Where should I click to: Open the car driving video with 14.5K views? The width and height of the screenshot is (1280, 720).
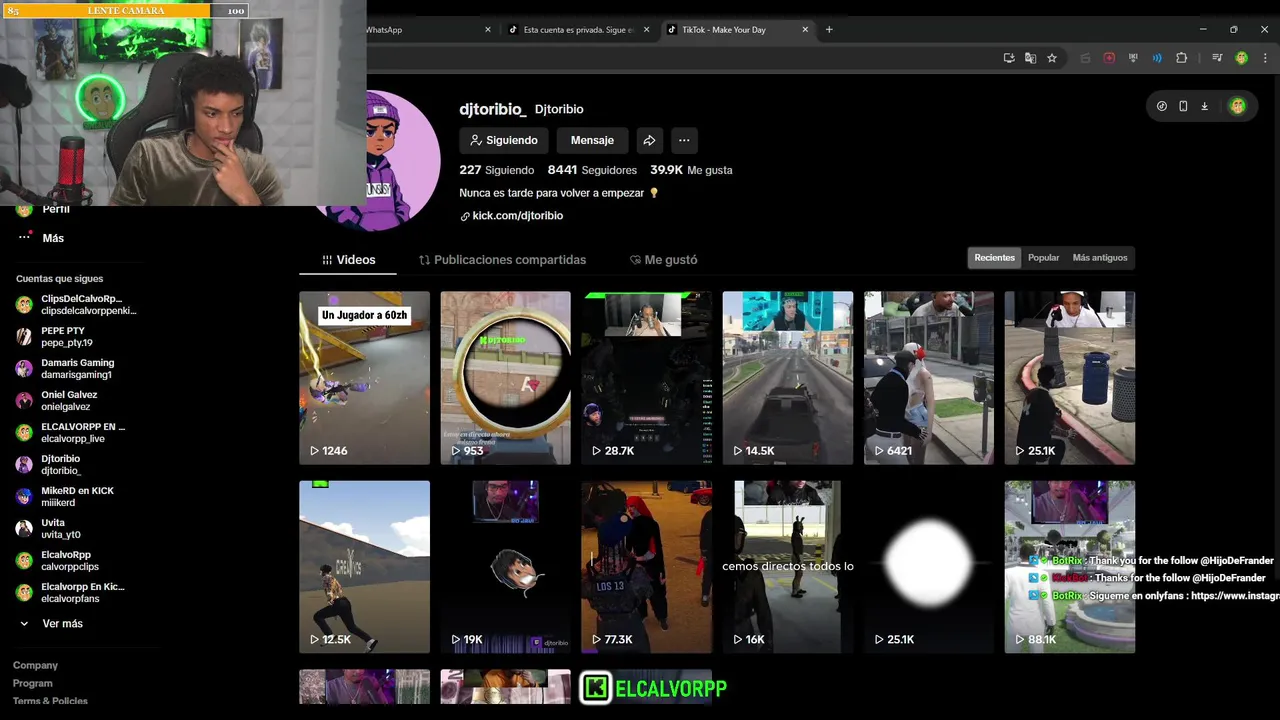click(787, 378)
